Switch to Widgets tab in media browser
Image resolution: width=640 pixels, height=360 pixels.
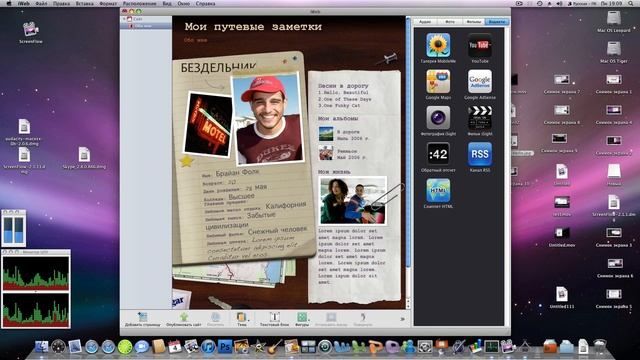coord(497,22)
